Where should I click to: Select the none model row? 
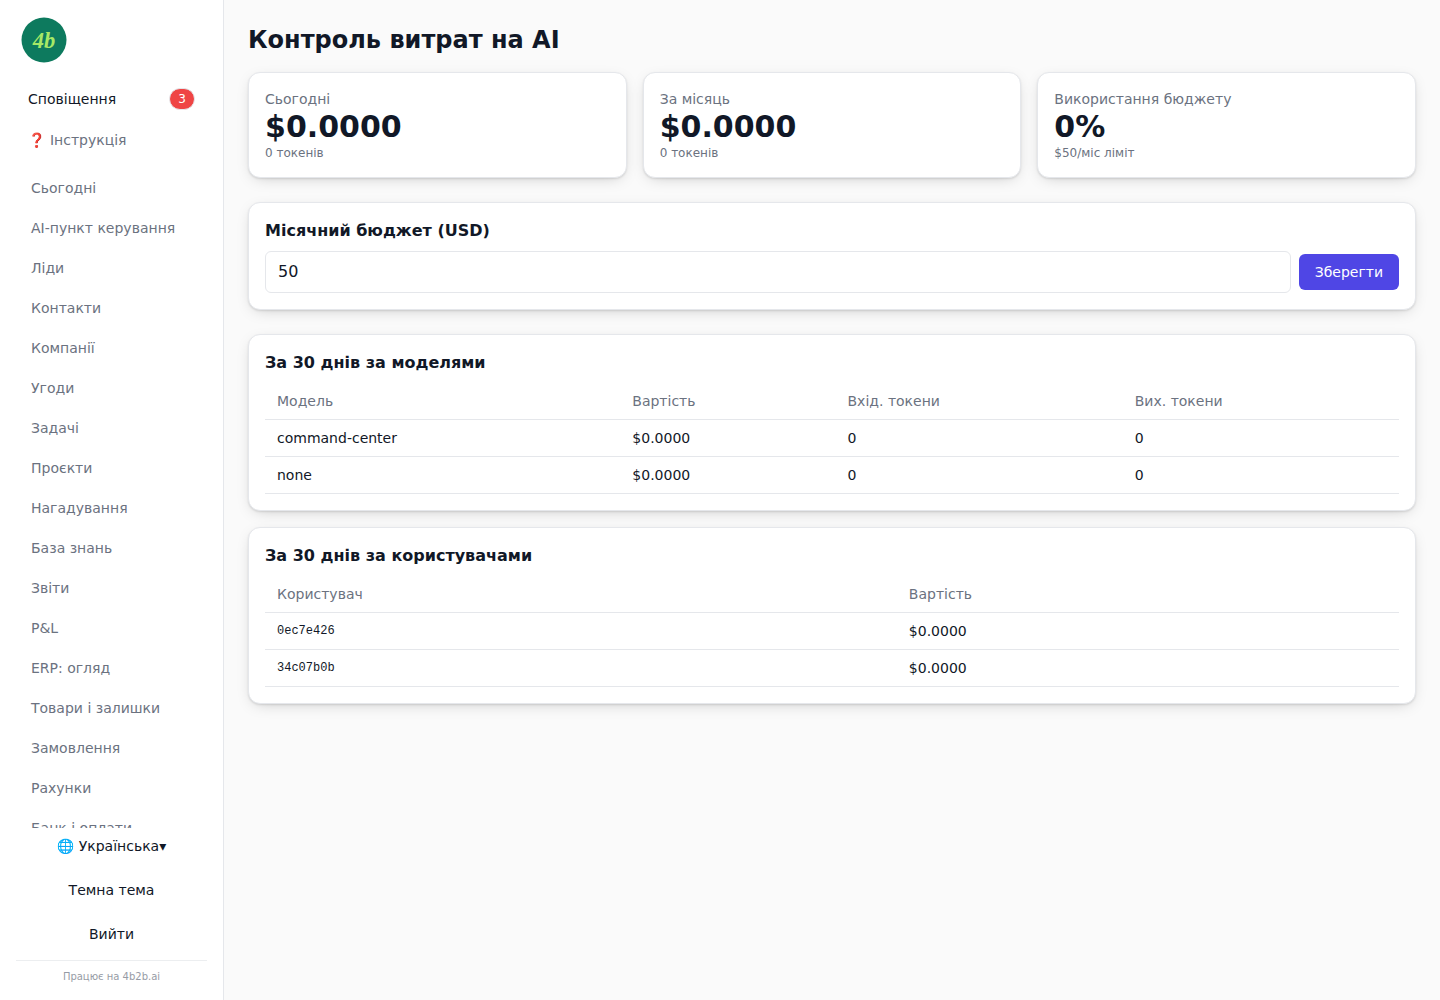(832, 475)
